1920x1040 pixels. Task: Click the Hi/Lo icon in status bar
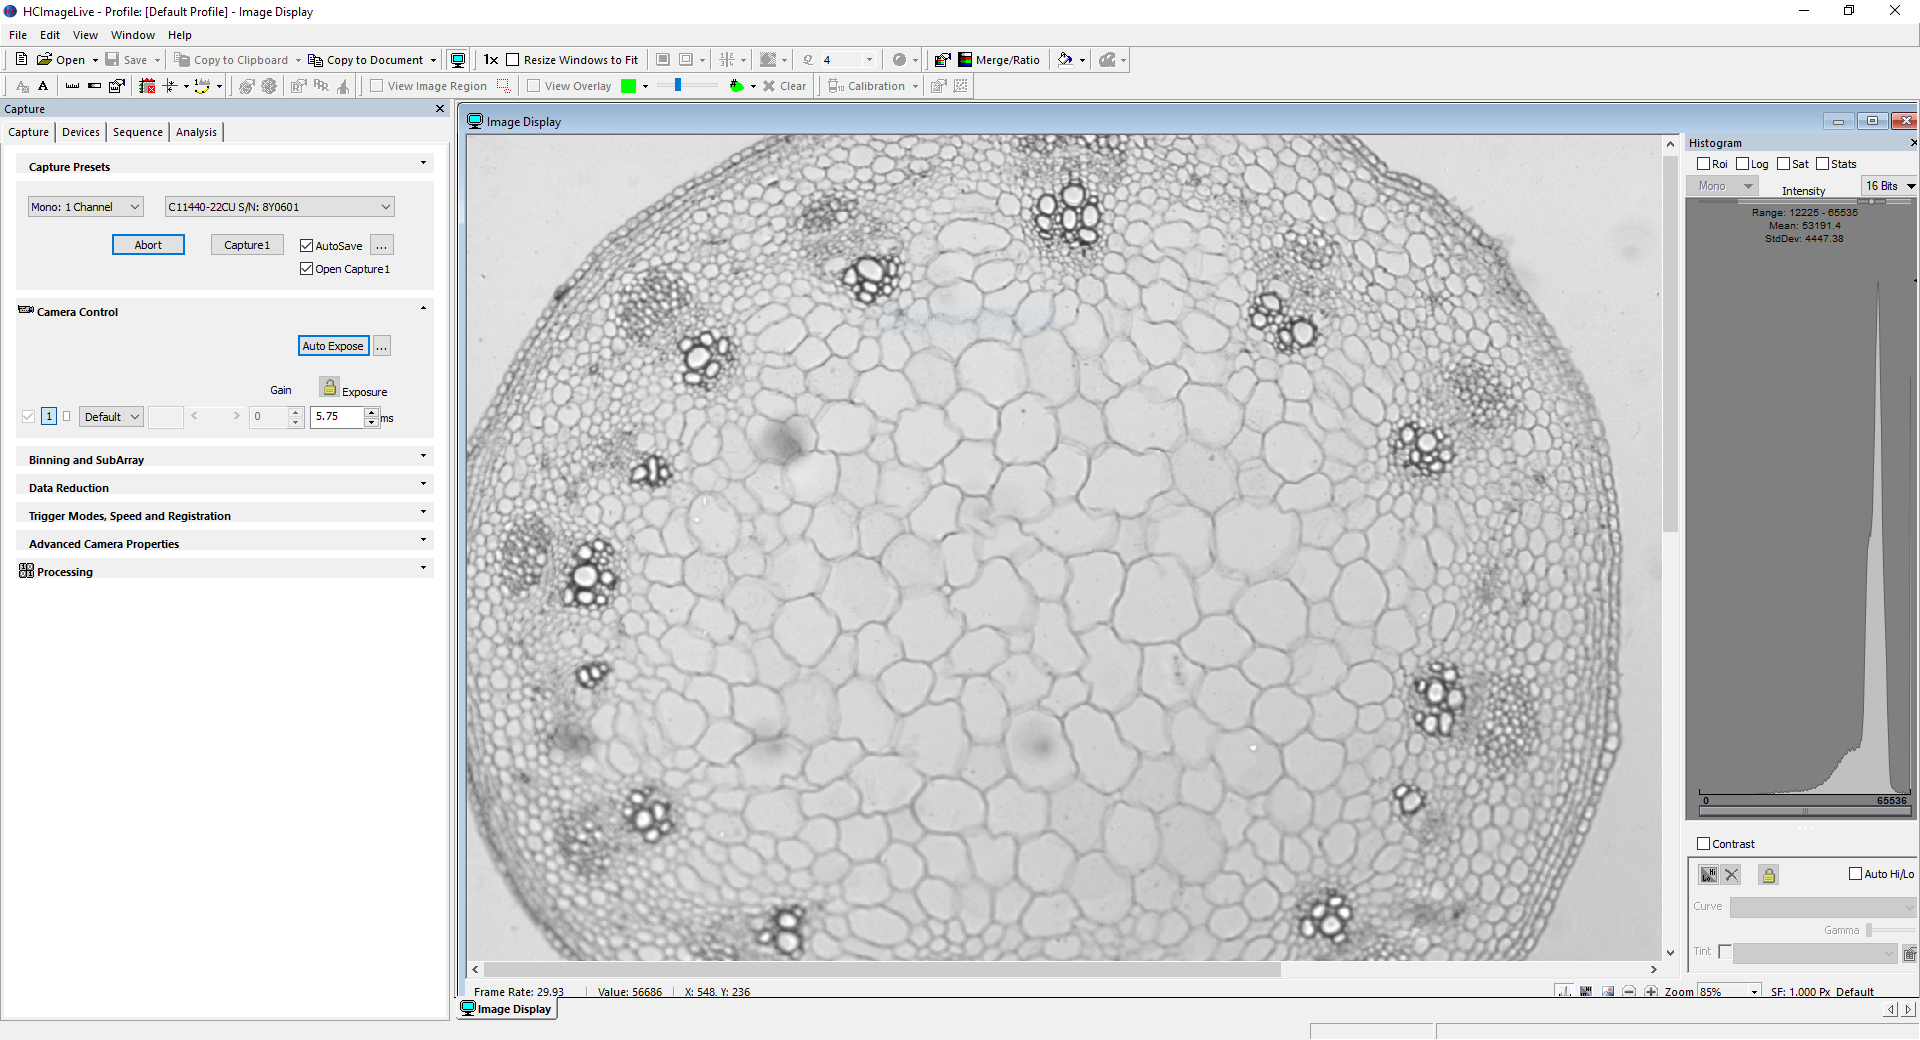click(x=1586, y=992)
